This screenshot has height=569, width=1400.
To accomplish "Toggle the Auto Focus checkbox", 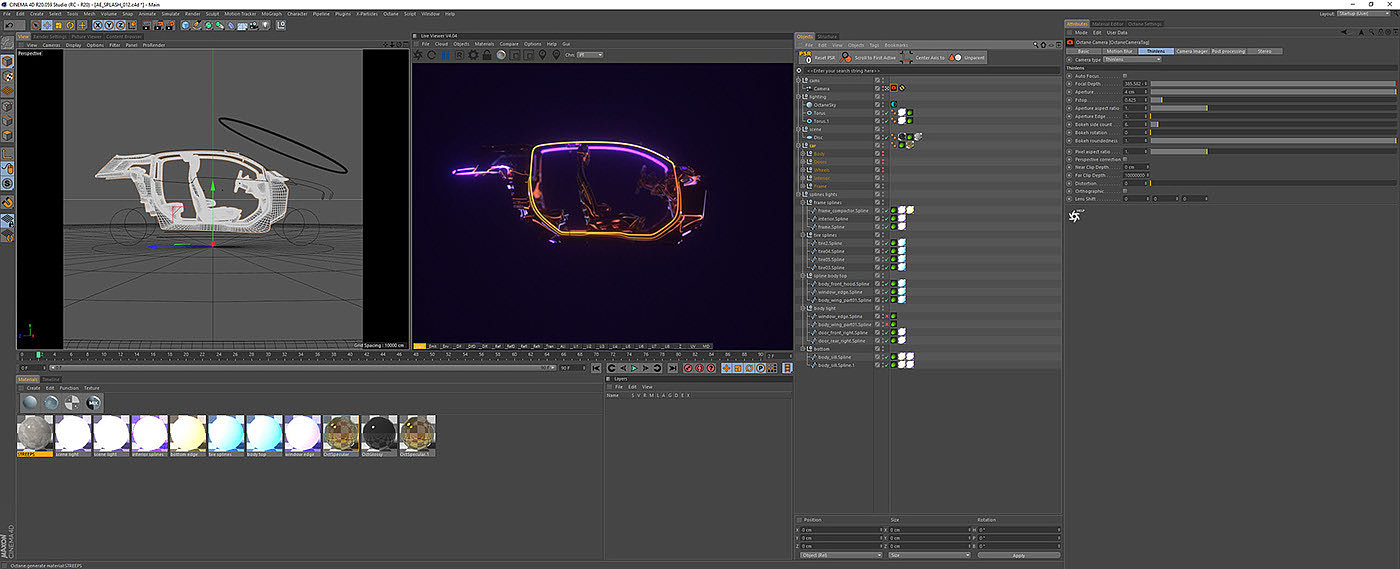I will pos(1125,75).
